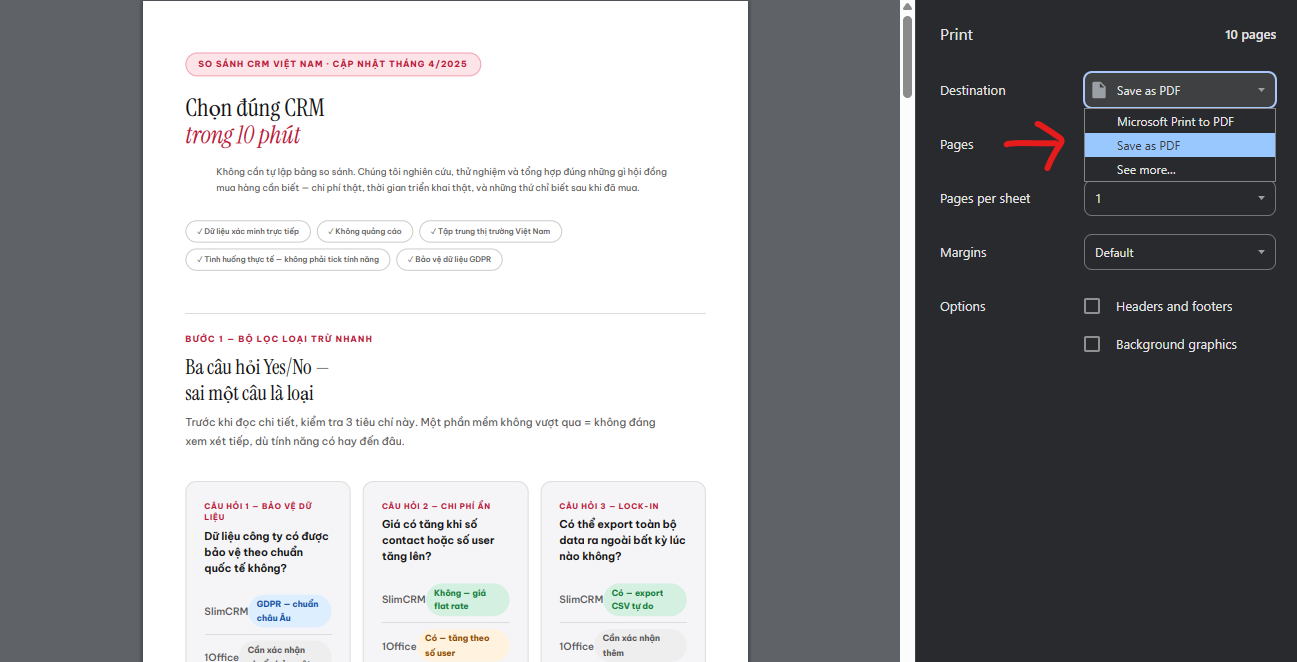Image resolution: width=1297 pixels, height=662 pixels.
Task: Tick the Background graphics checkbox
Action: pos(1092,344)
